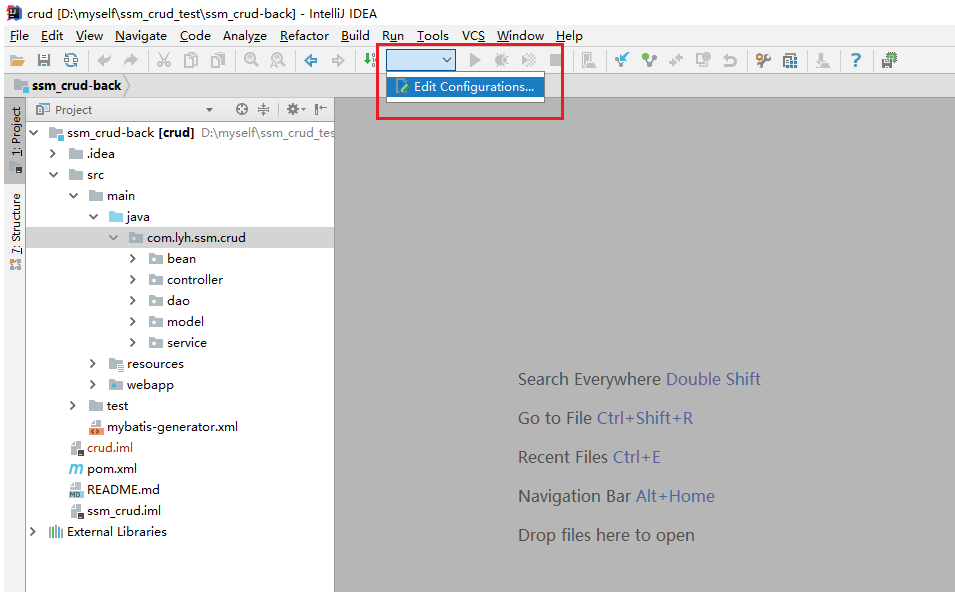Click the VCS Show History icon

[703, 60]
